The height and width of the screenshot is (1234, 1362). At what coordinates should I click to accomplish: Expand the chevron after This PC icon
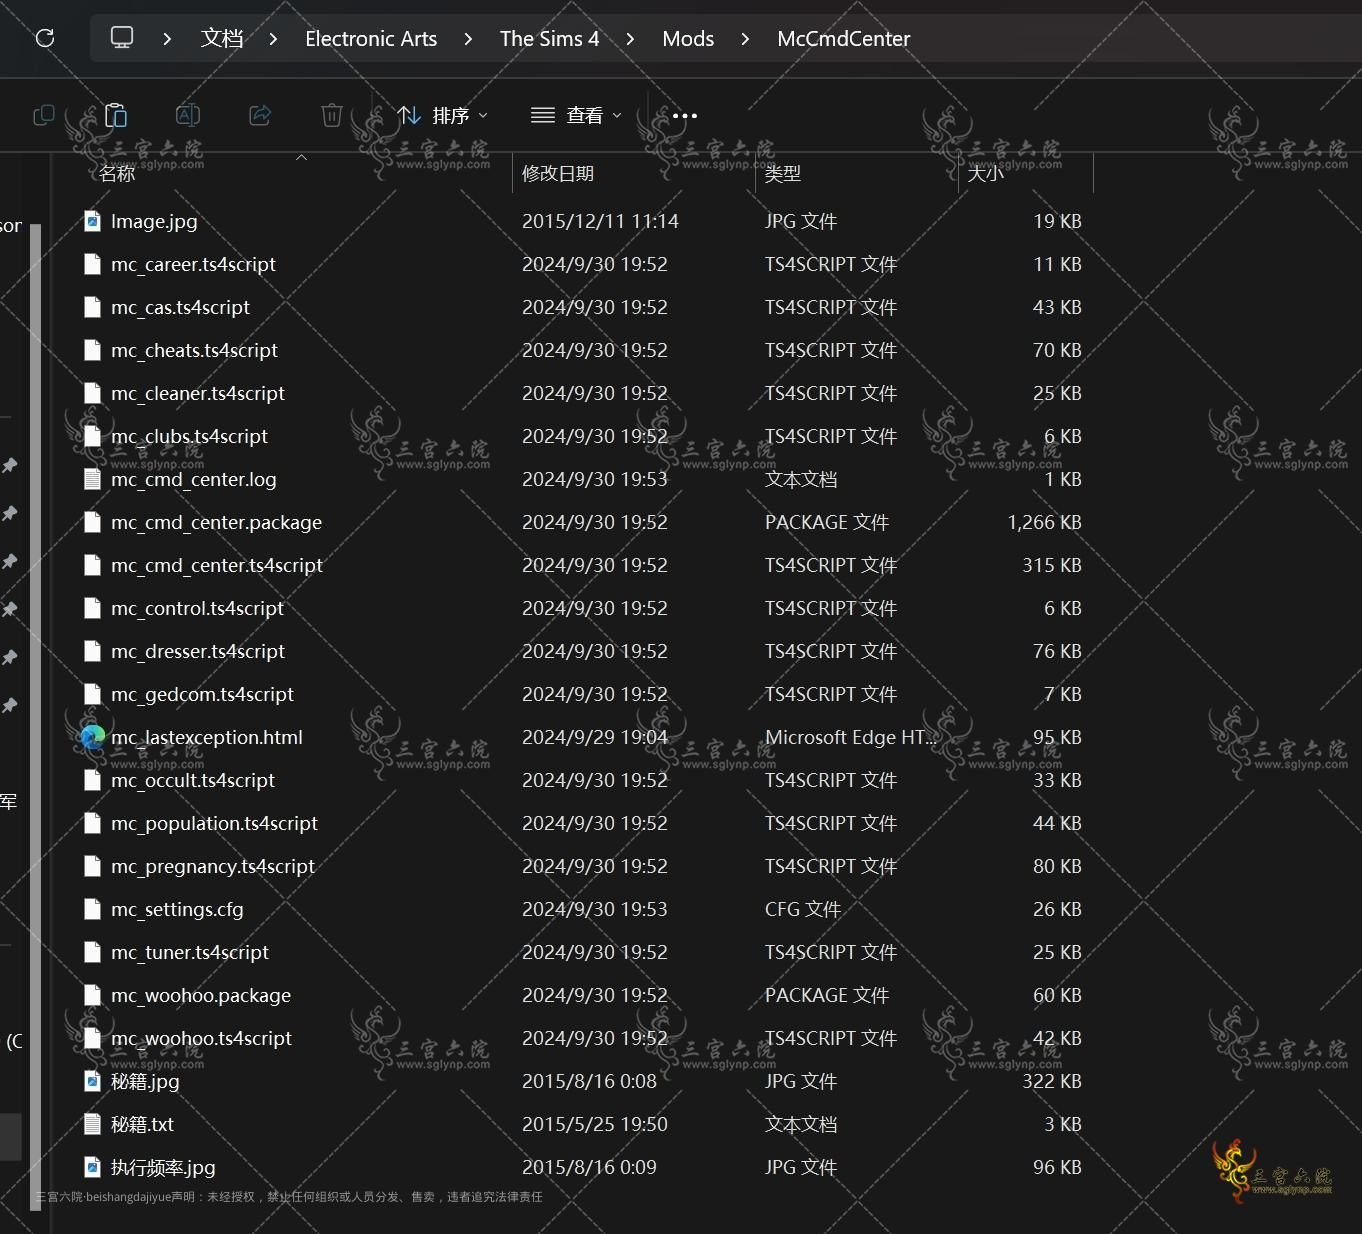pos(167,39)
